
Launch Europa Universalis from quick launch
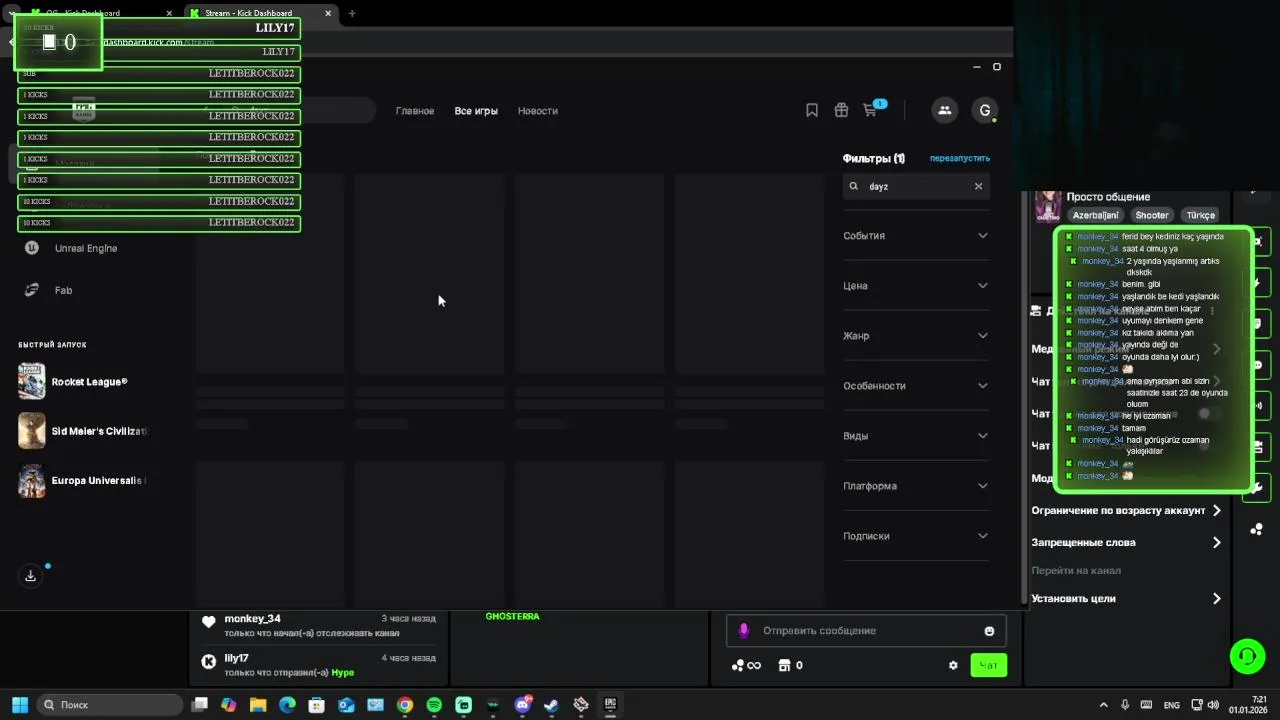(82, 481)
